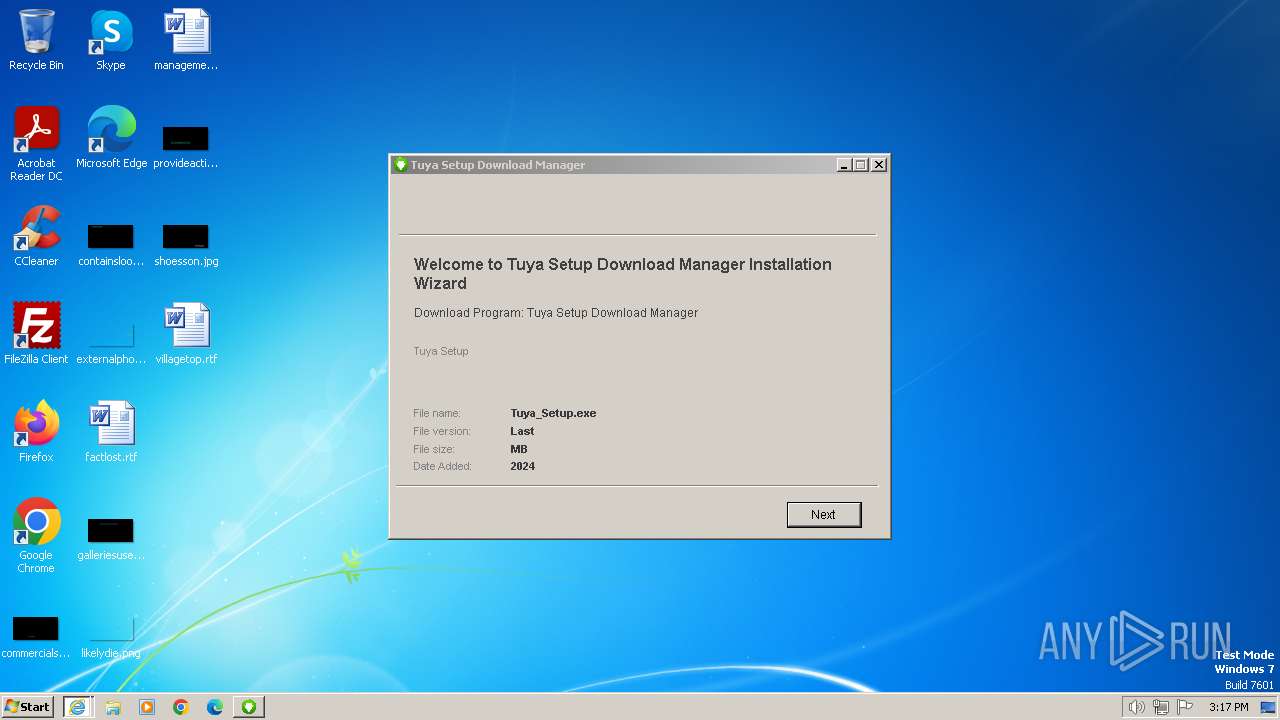Select the Acrobat Reader DC shortcut
Viewport: 1280px width, 720px height.
coord(36,144)
